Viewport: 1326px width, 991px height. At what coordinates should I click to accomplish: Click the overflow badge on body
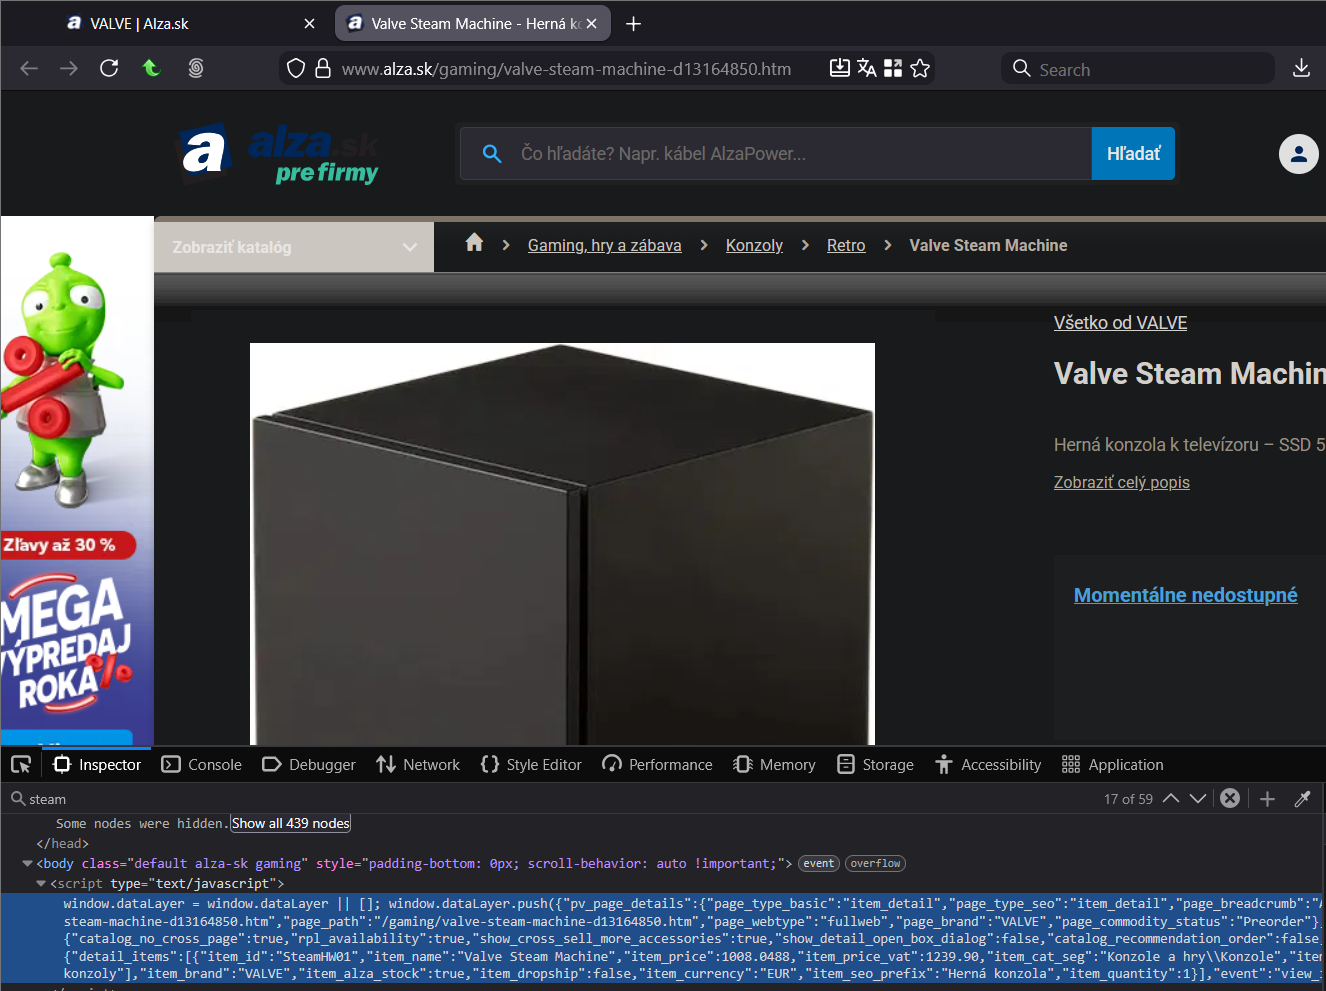875,863
